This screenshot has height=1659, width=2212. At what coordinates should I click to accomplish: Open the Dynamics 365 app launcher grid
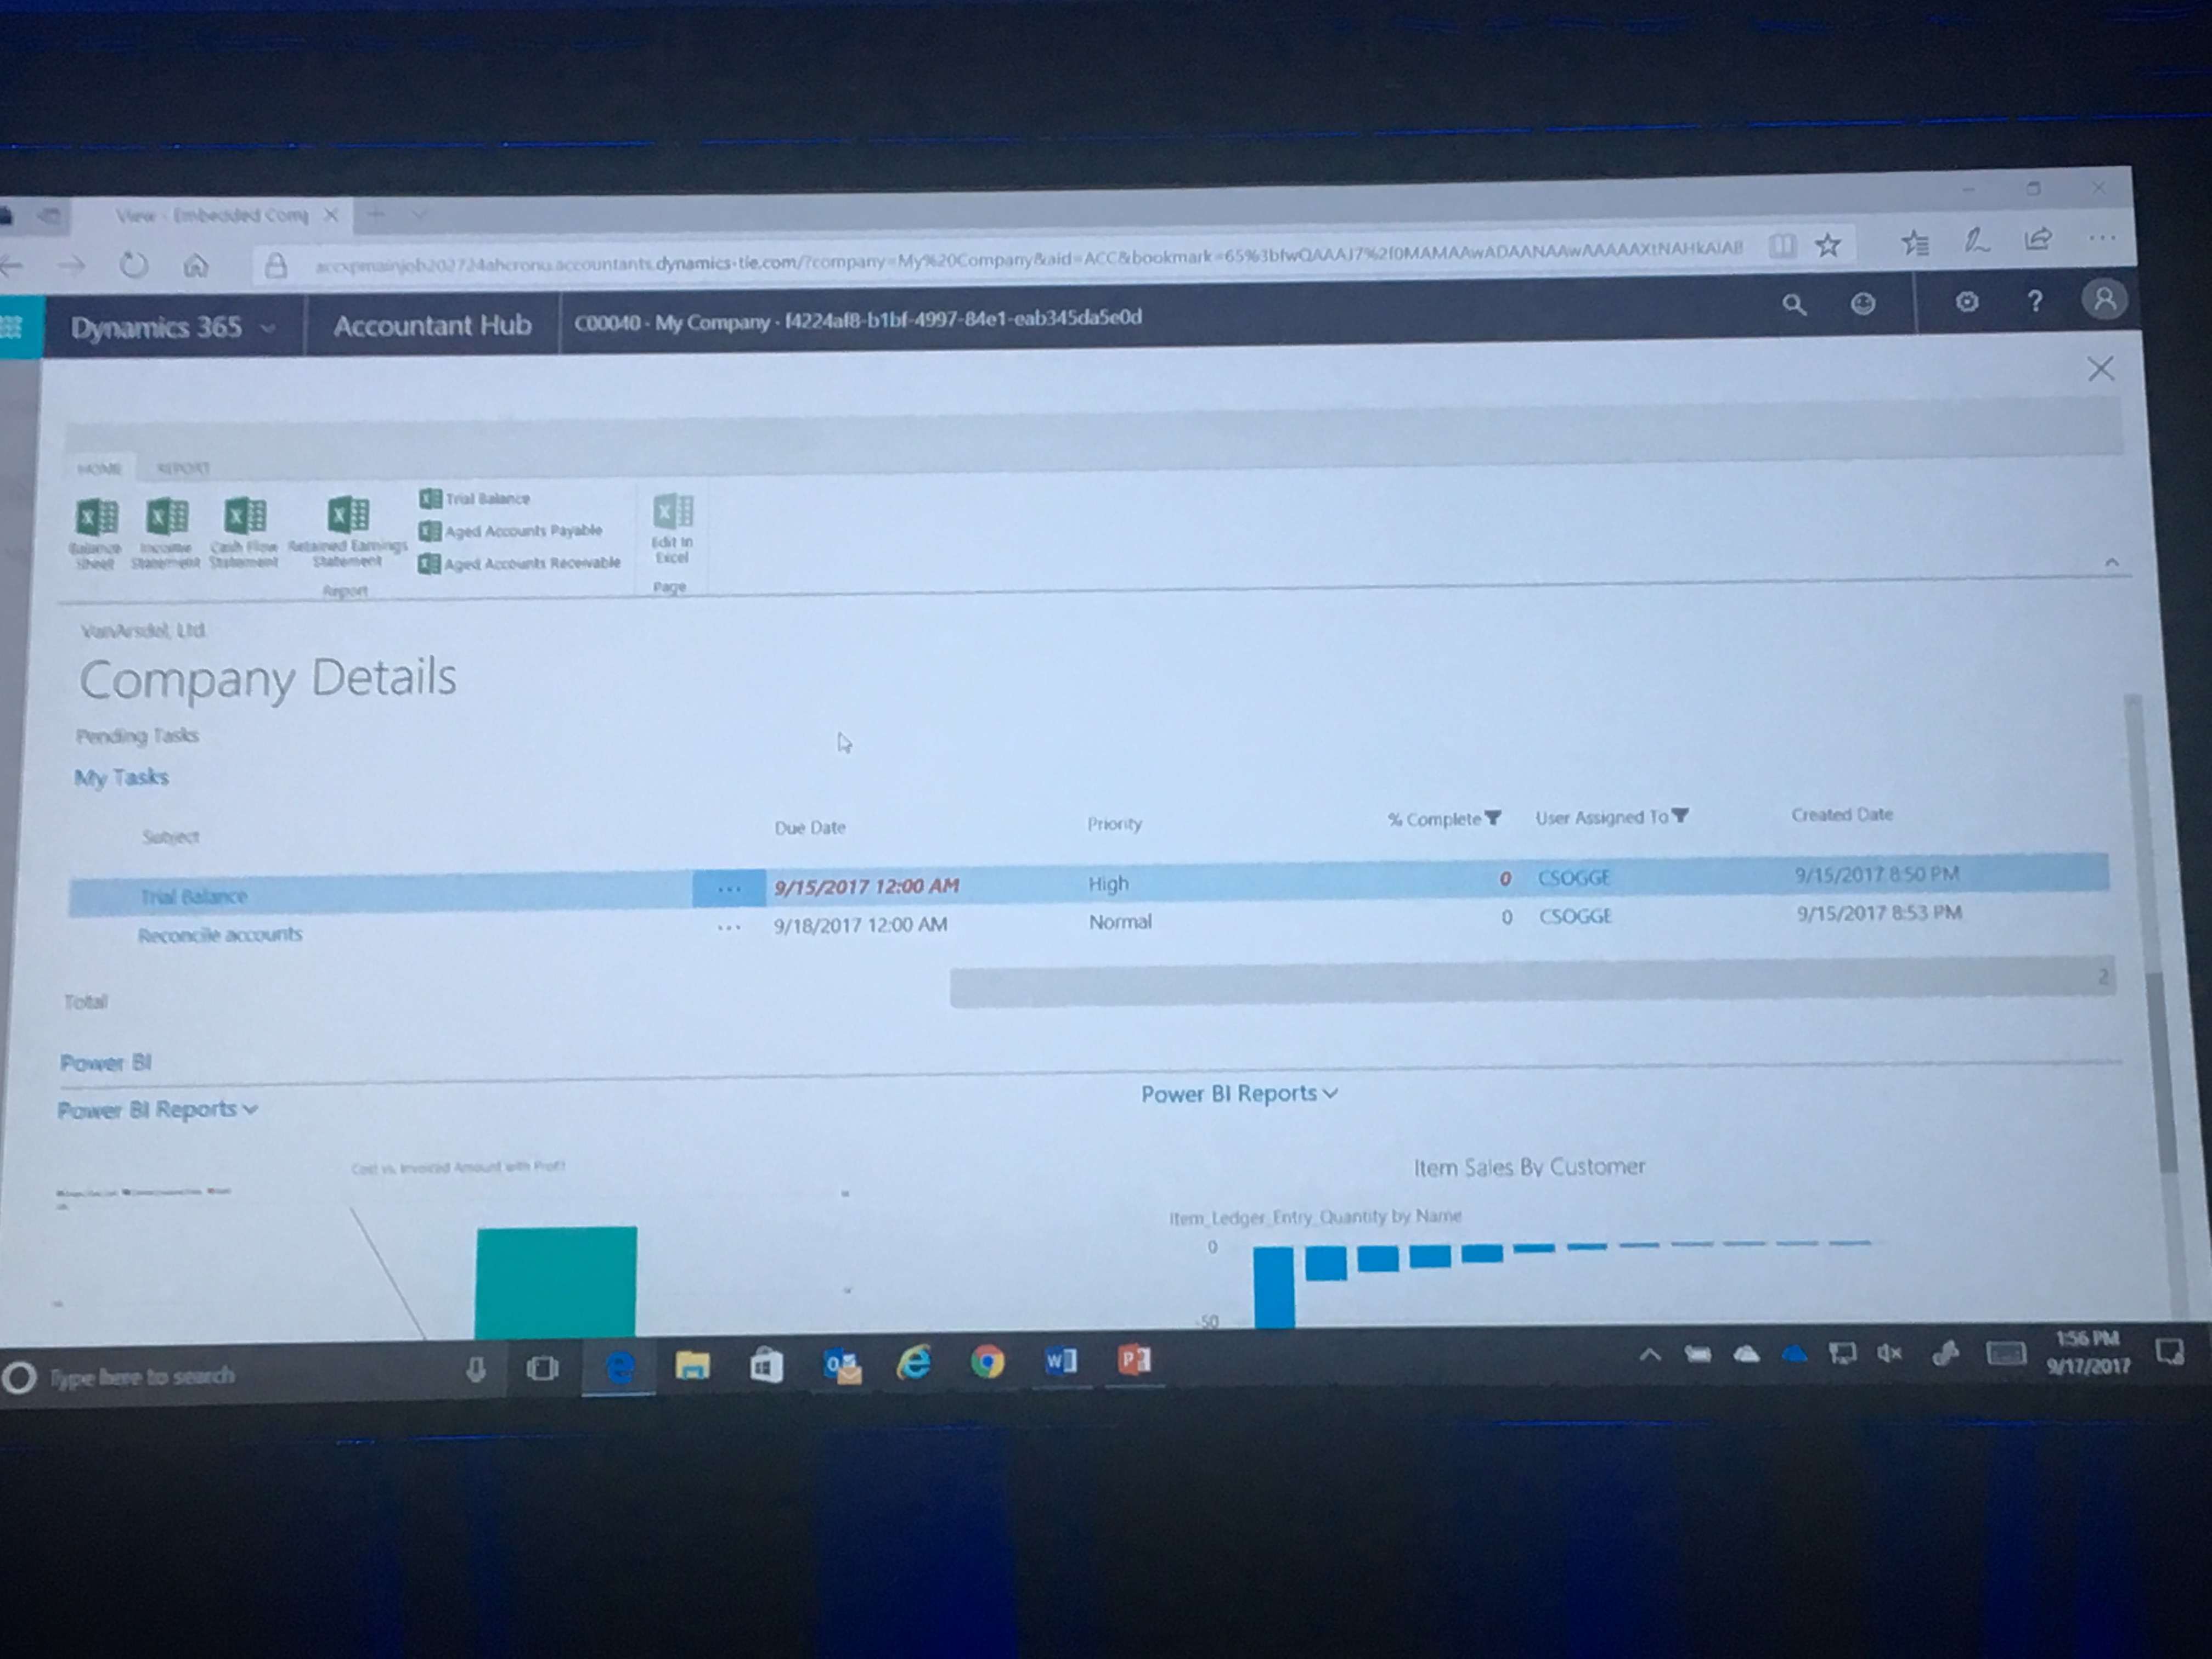(x=12, y=327)
